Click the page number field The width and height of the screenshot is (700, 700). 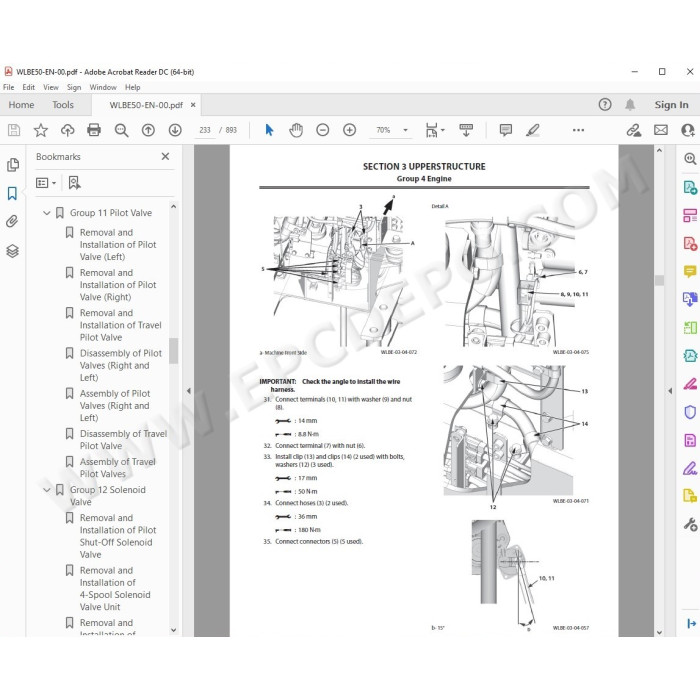tap(205, 130)
